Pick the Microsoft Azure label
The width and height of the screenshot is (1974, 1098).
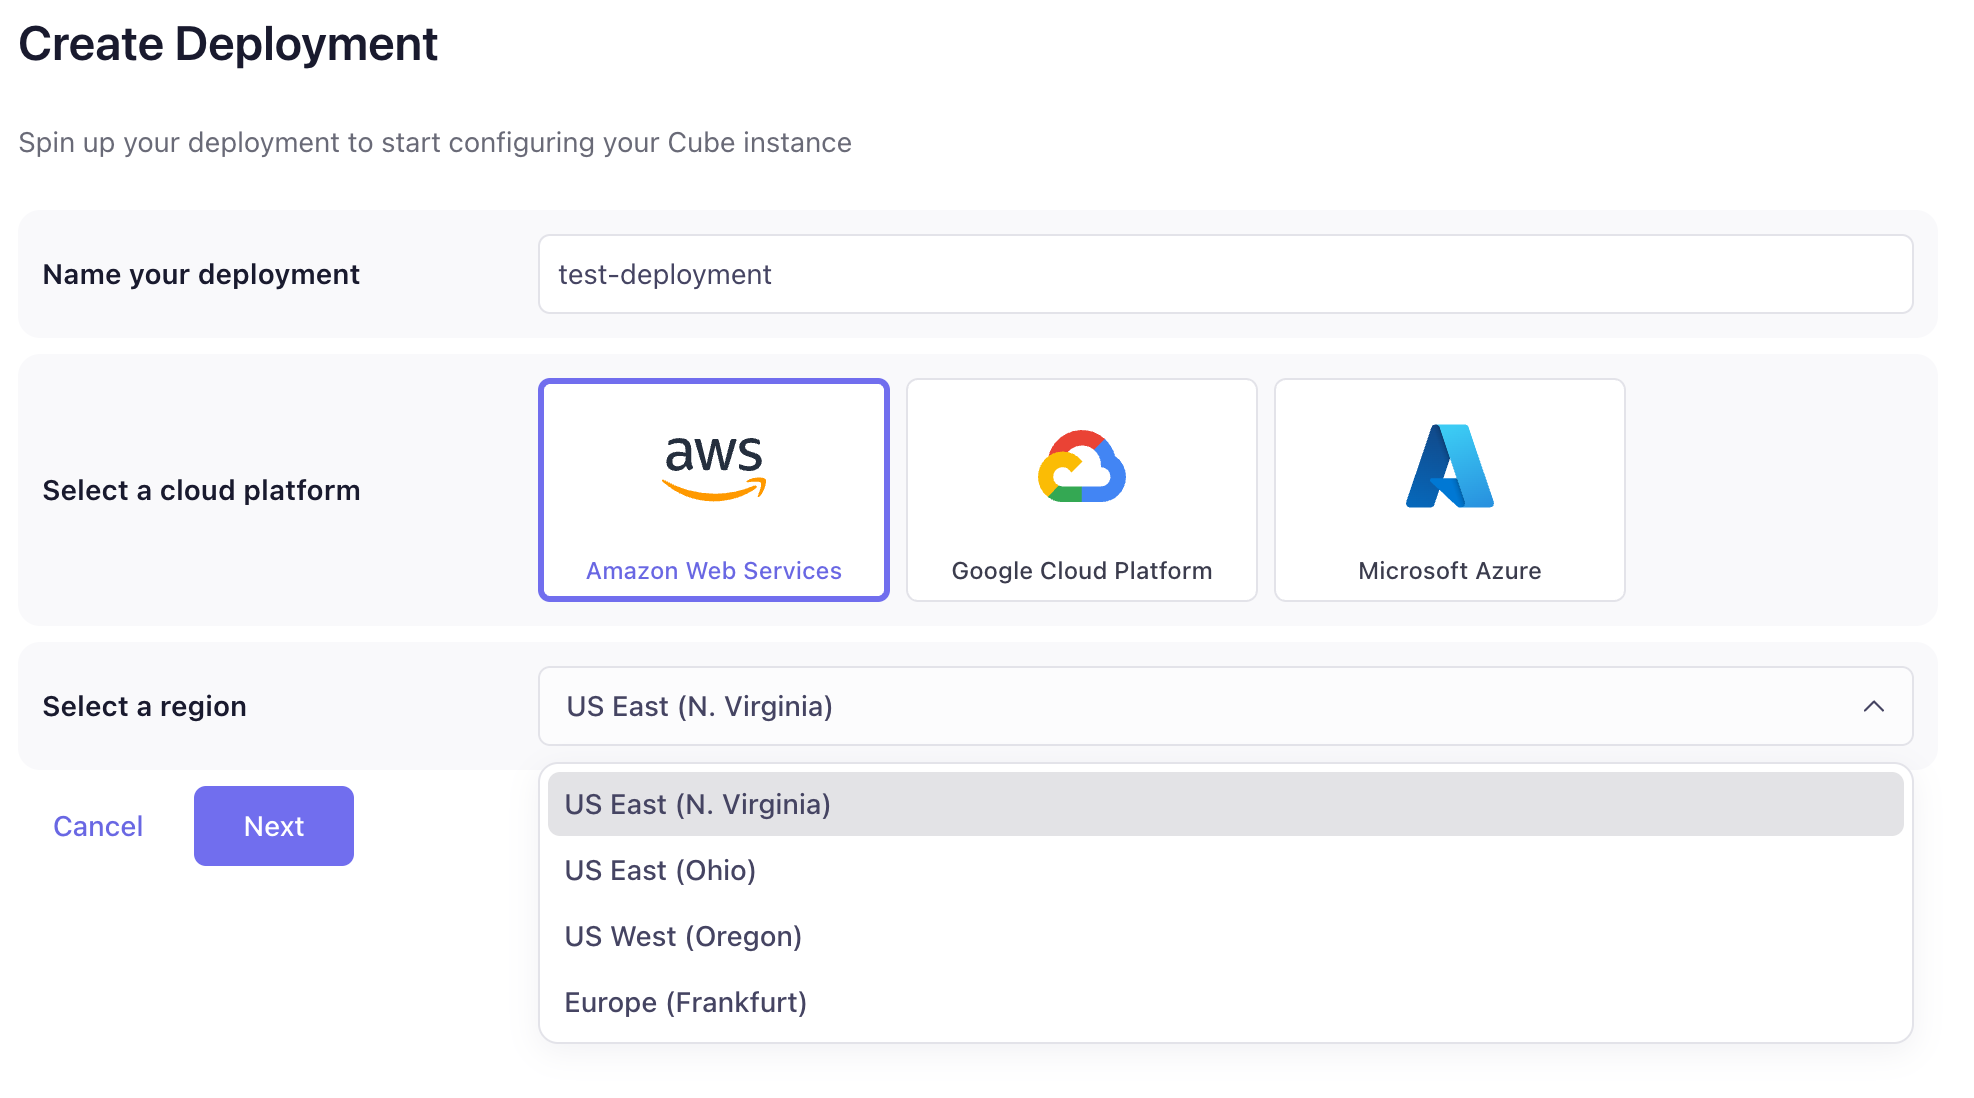tap(1450, 571)
